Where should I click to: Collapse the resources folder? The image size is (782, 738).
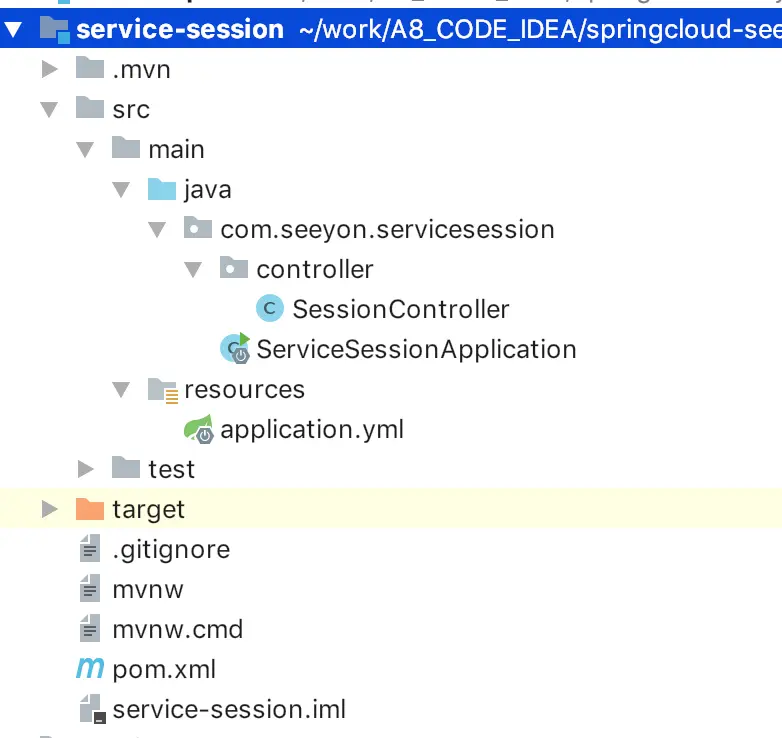[122, 389]
